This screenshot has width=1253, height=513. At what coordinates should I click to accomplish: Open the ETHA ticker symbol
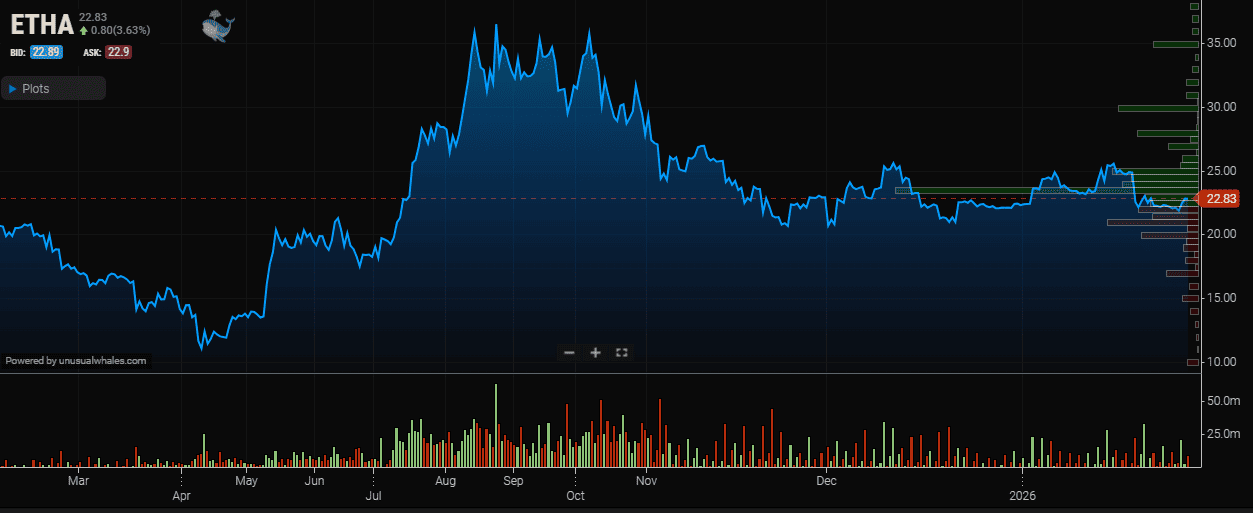point(41,24)
